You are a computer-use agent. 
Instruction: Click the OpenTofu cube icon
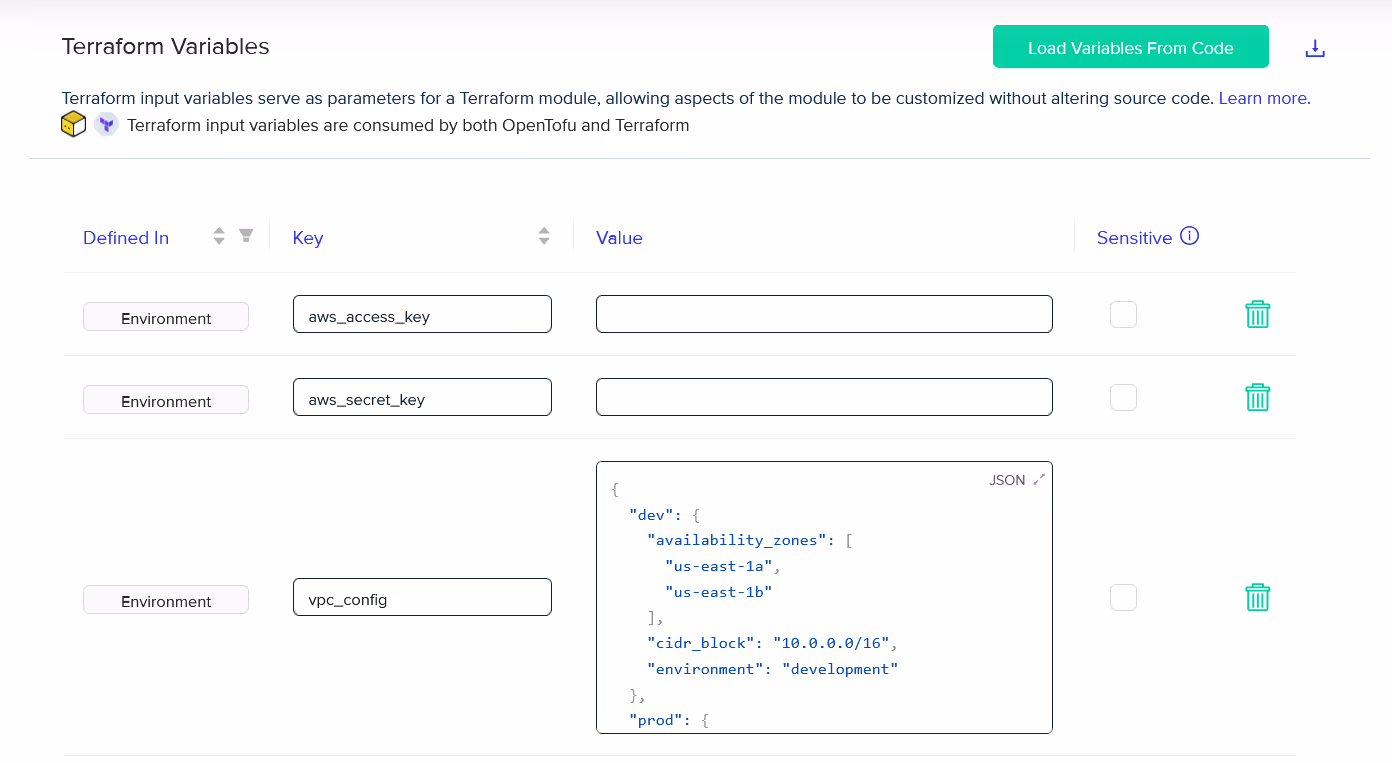pos(73,125)
